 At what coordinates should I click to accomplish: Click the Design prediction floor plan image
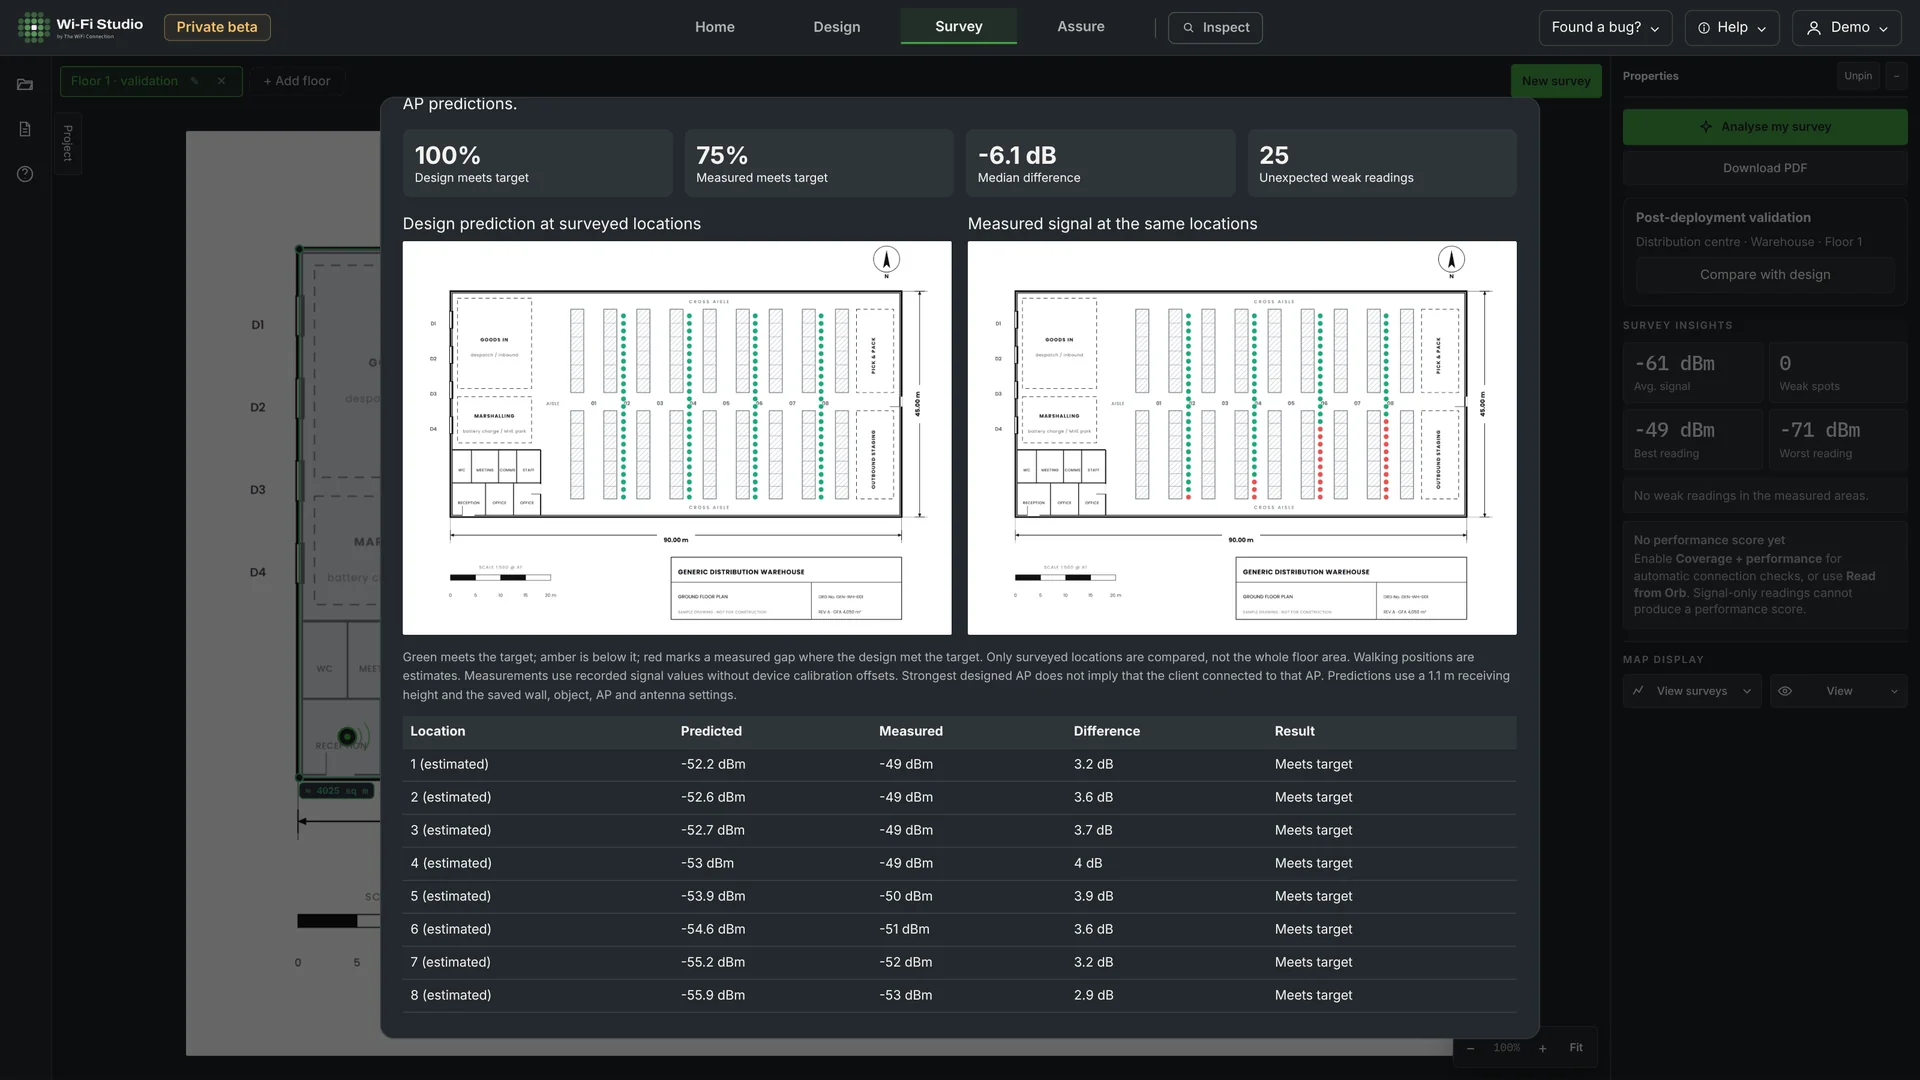click(677, 438)
